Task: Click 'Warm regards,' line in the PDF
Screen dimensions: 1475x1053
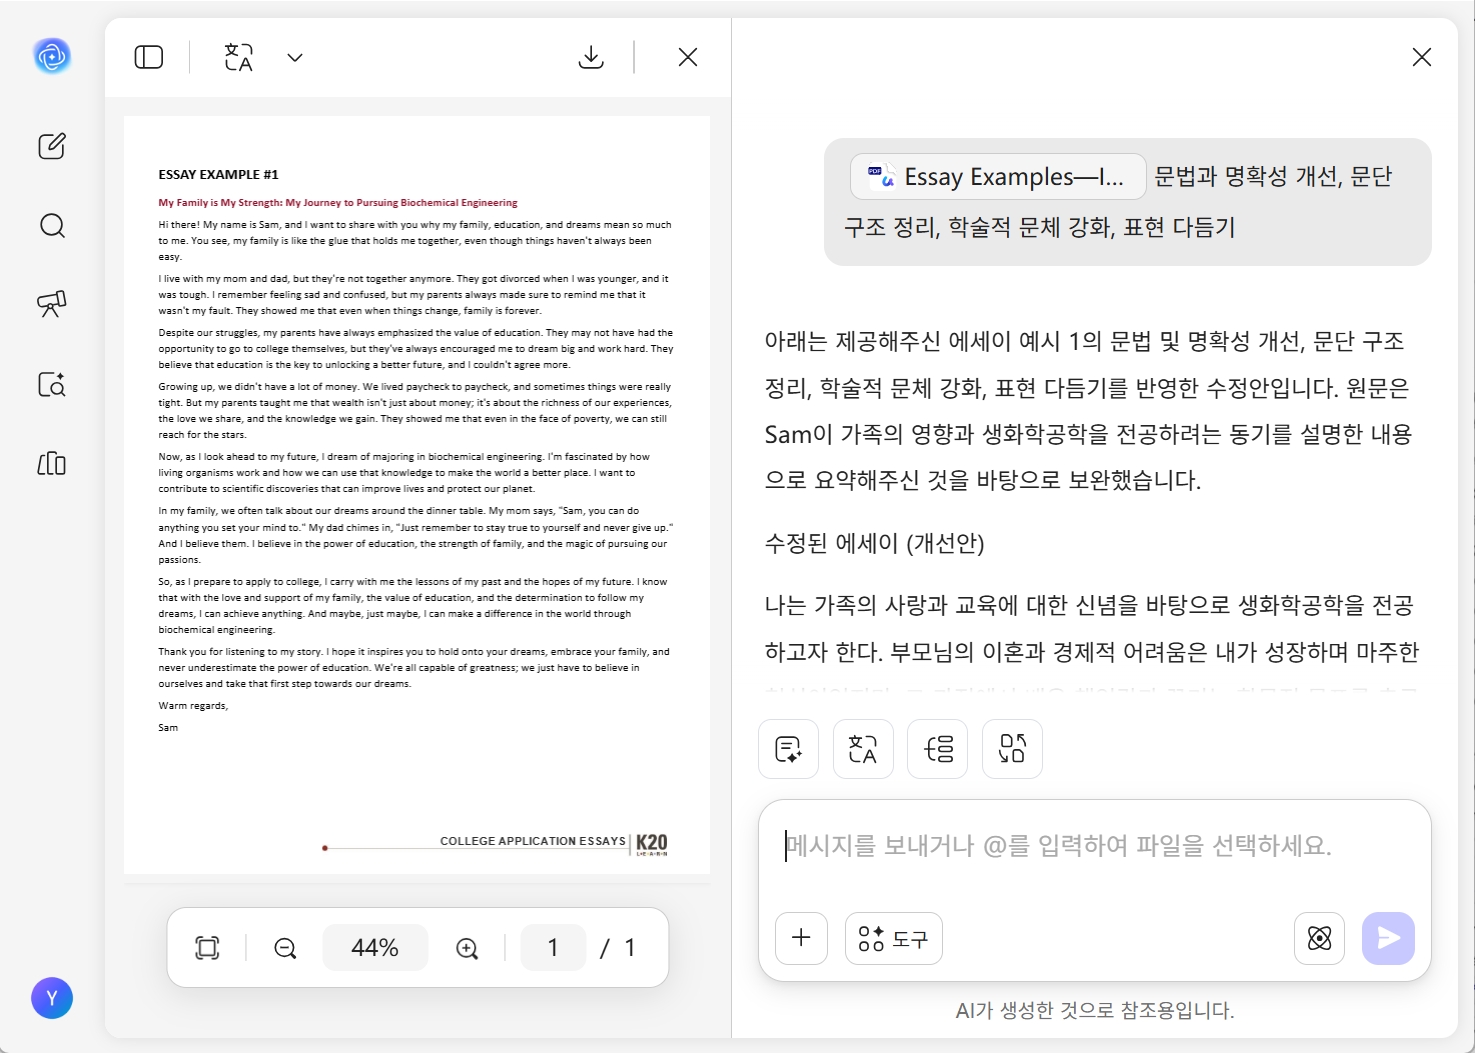Action: tap(193, 706)
